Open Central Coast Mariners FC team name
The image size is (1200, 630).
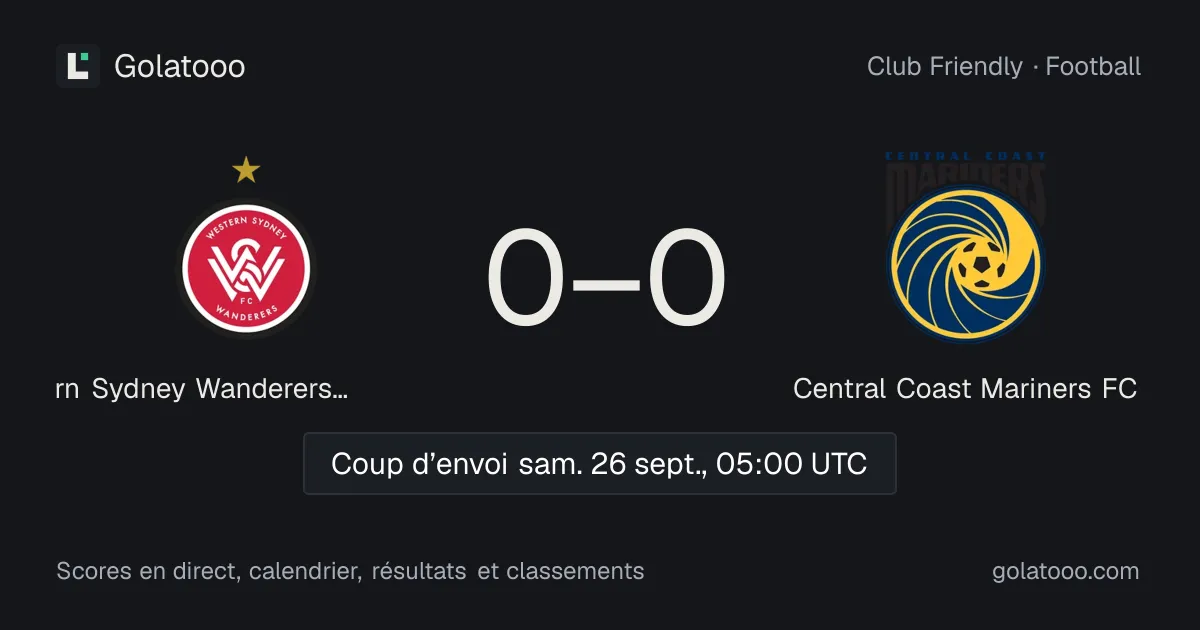coord(965,388)
